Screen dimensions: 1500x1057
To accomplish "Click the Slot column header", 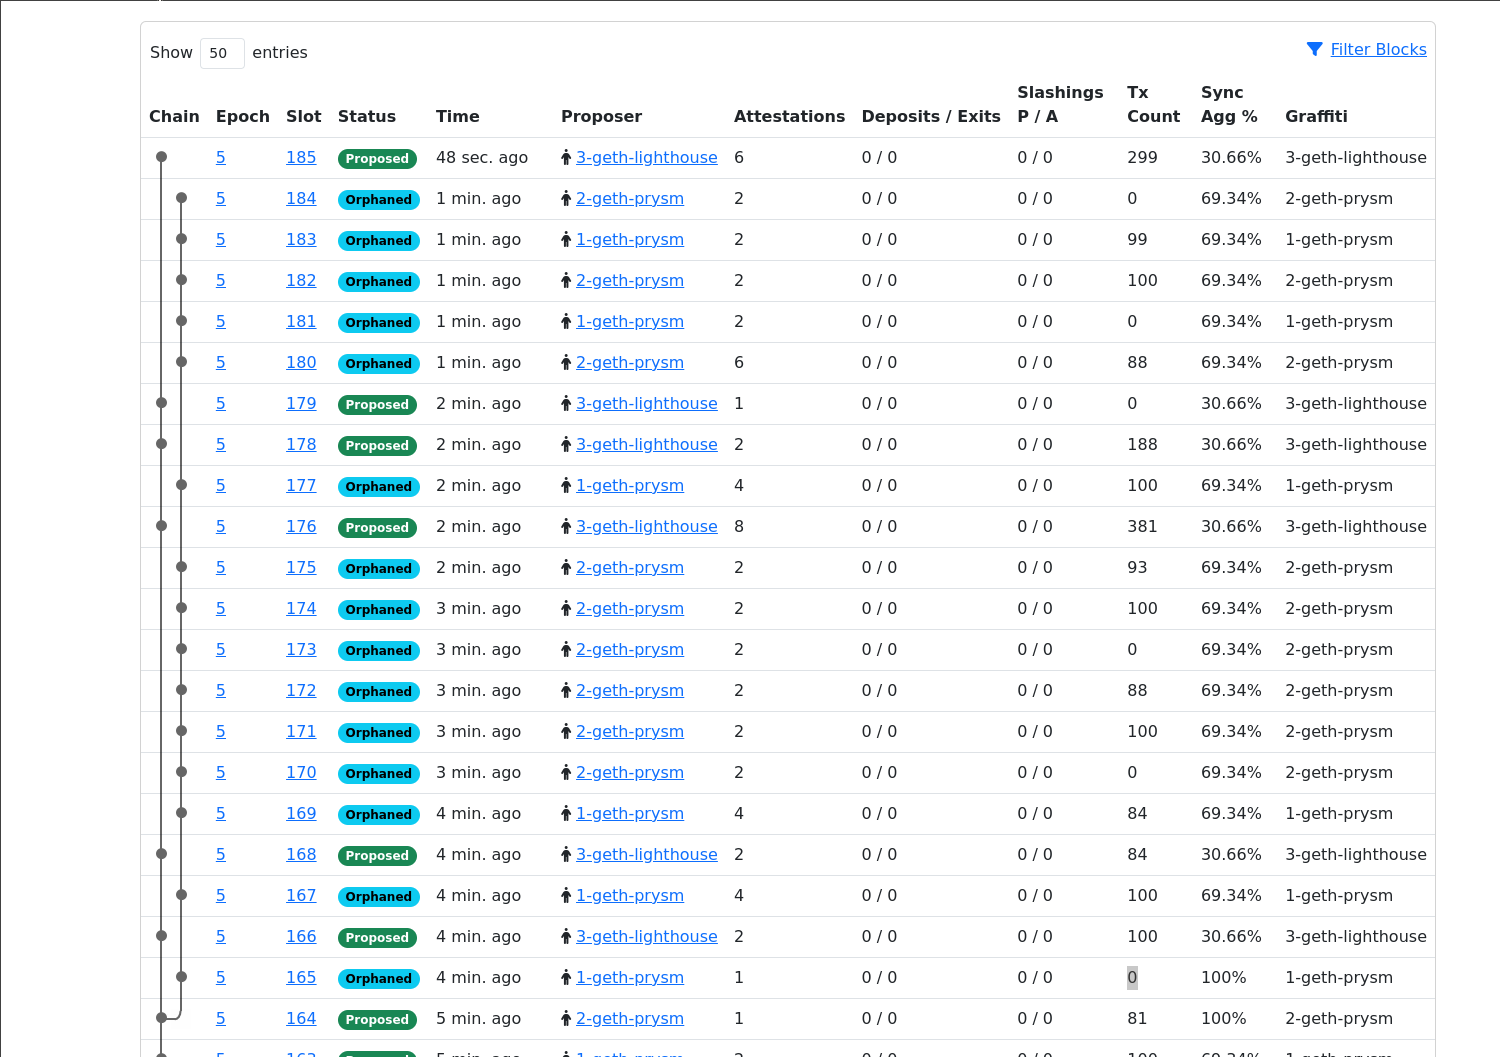I will pos(304,116).
